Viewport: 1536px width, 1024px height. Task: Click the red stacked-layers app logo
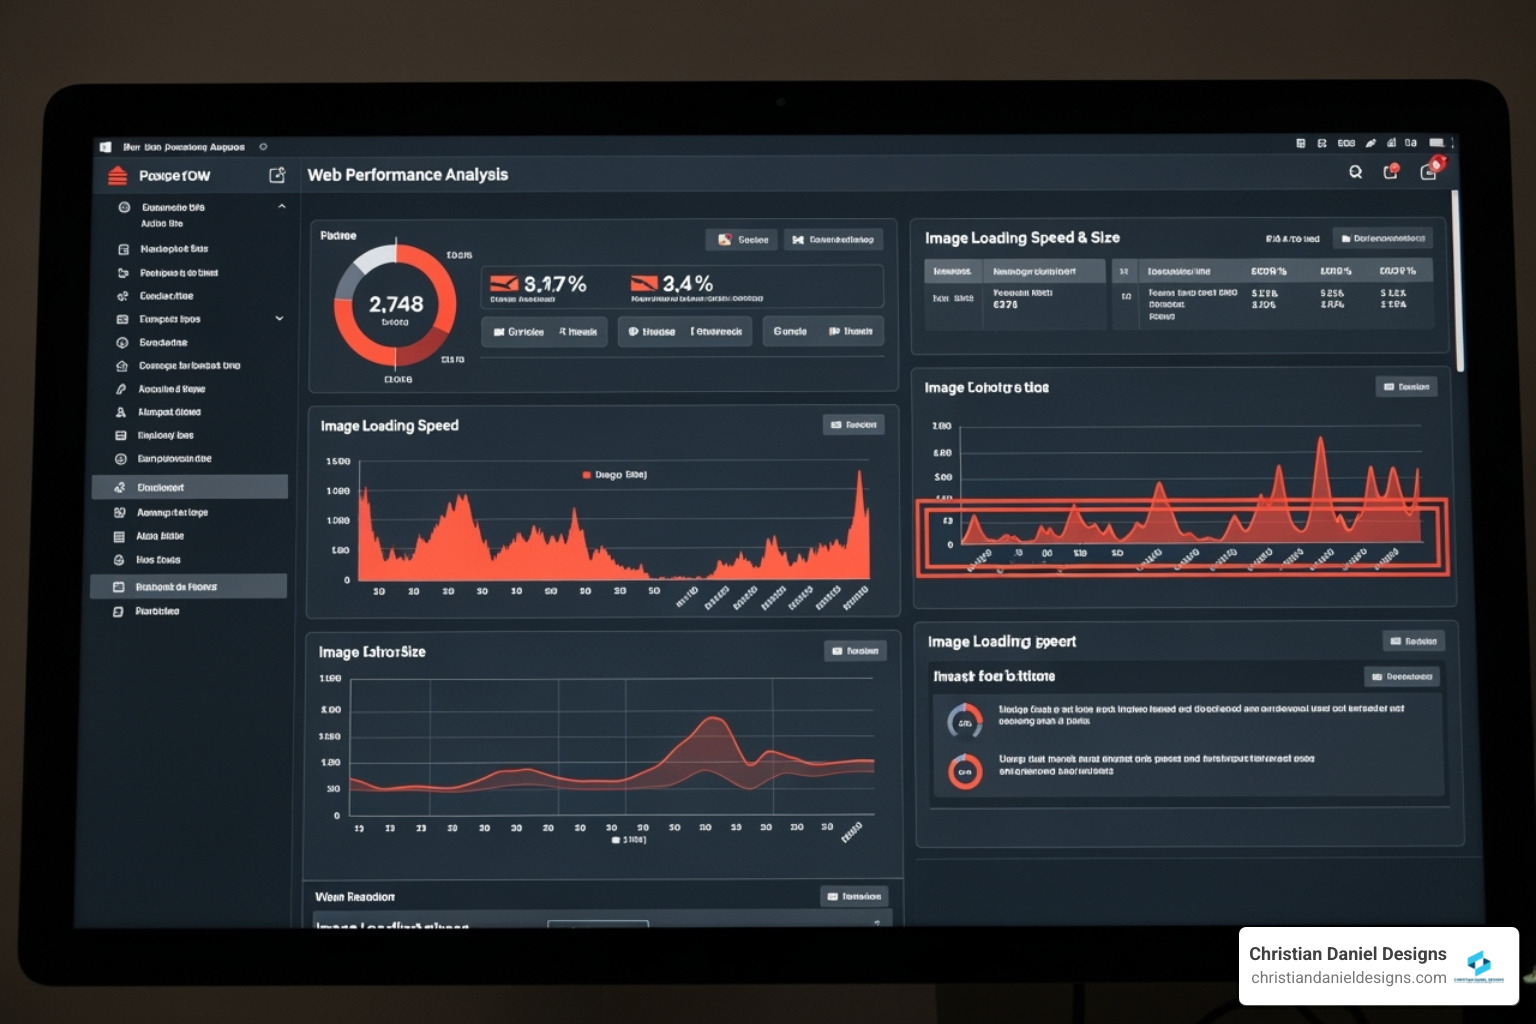[118, 176]
